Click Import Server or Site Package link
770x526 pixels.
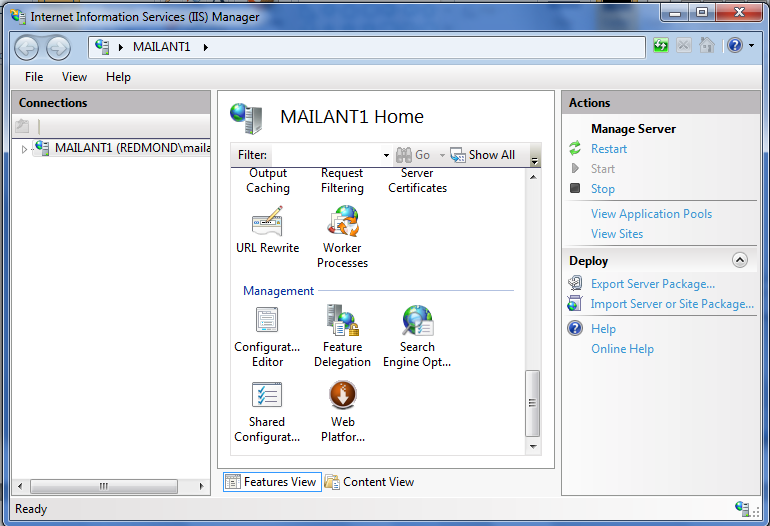pyautogui.click(x=672, y=304)
